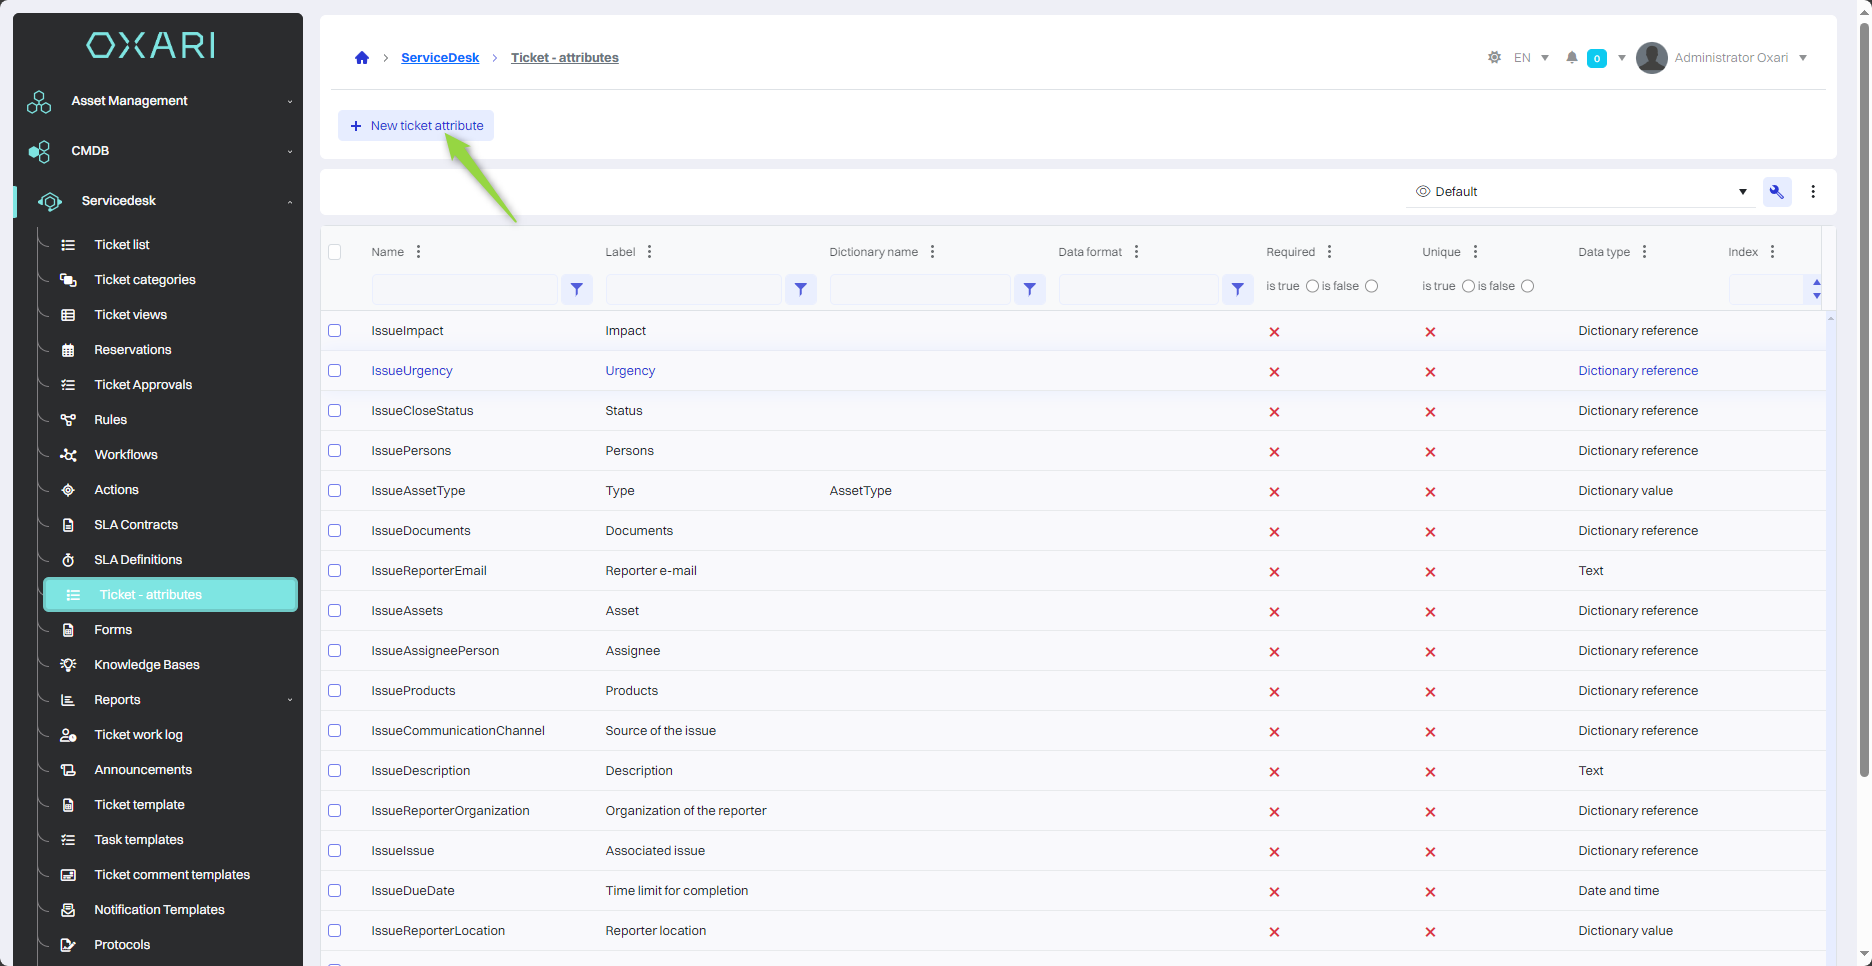The image size is (1872, 966).
Task: Select the Unique 'is false' radio button
Action: pos(1527,287)
